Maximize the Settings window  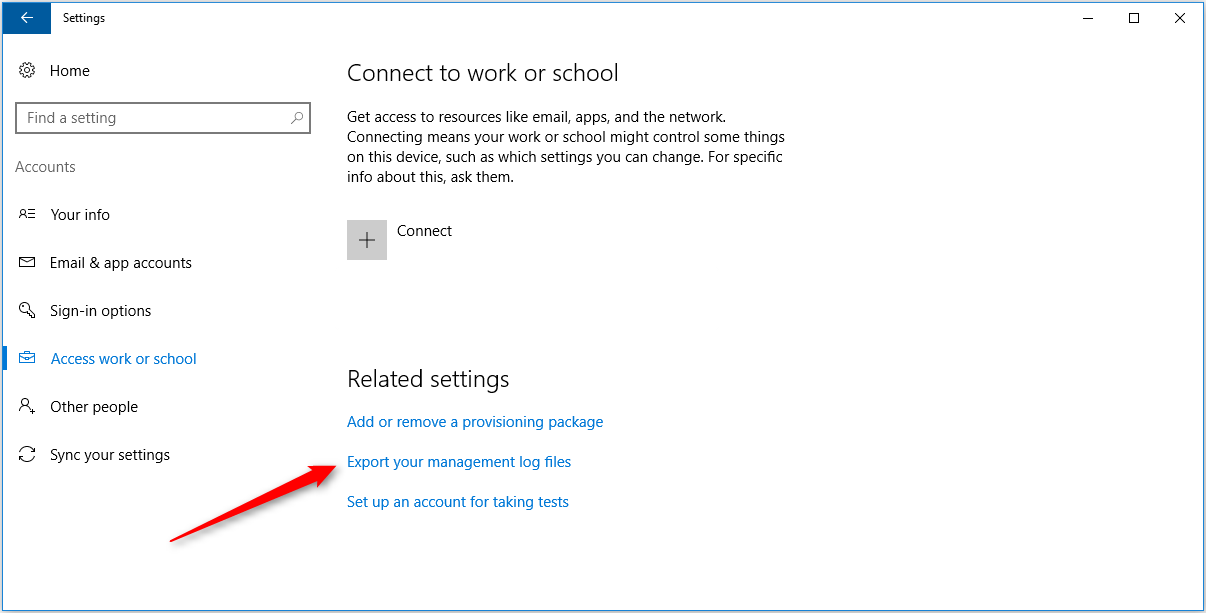click(1134, 18)
